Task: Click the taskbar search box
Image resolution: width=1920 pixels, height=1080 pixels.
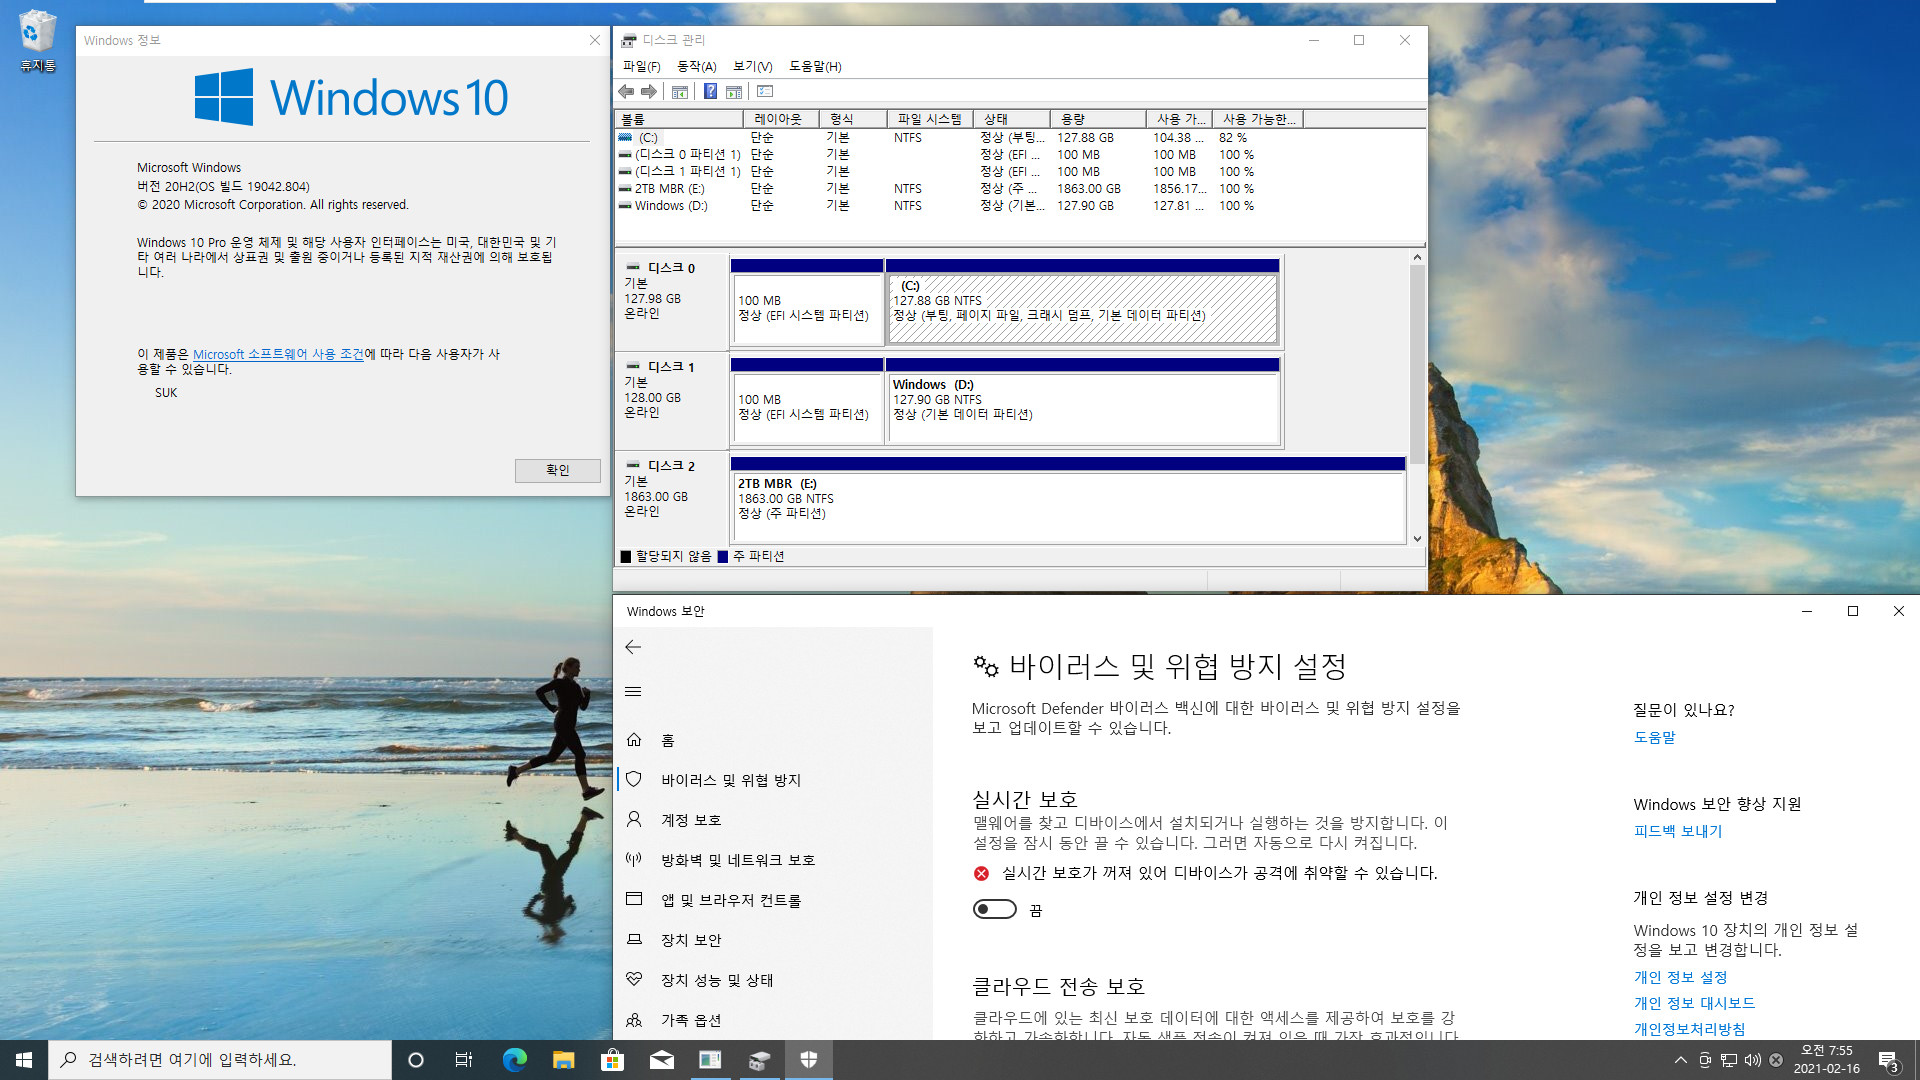Action: click(x=220, y=1060)
